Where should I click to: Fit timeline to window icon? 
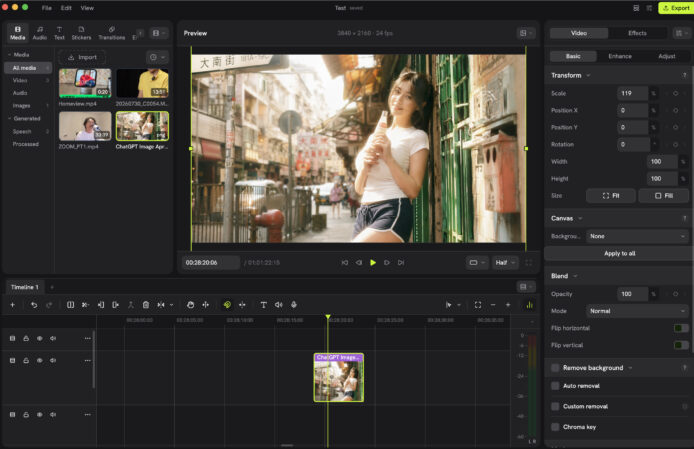point(478,305)
